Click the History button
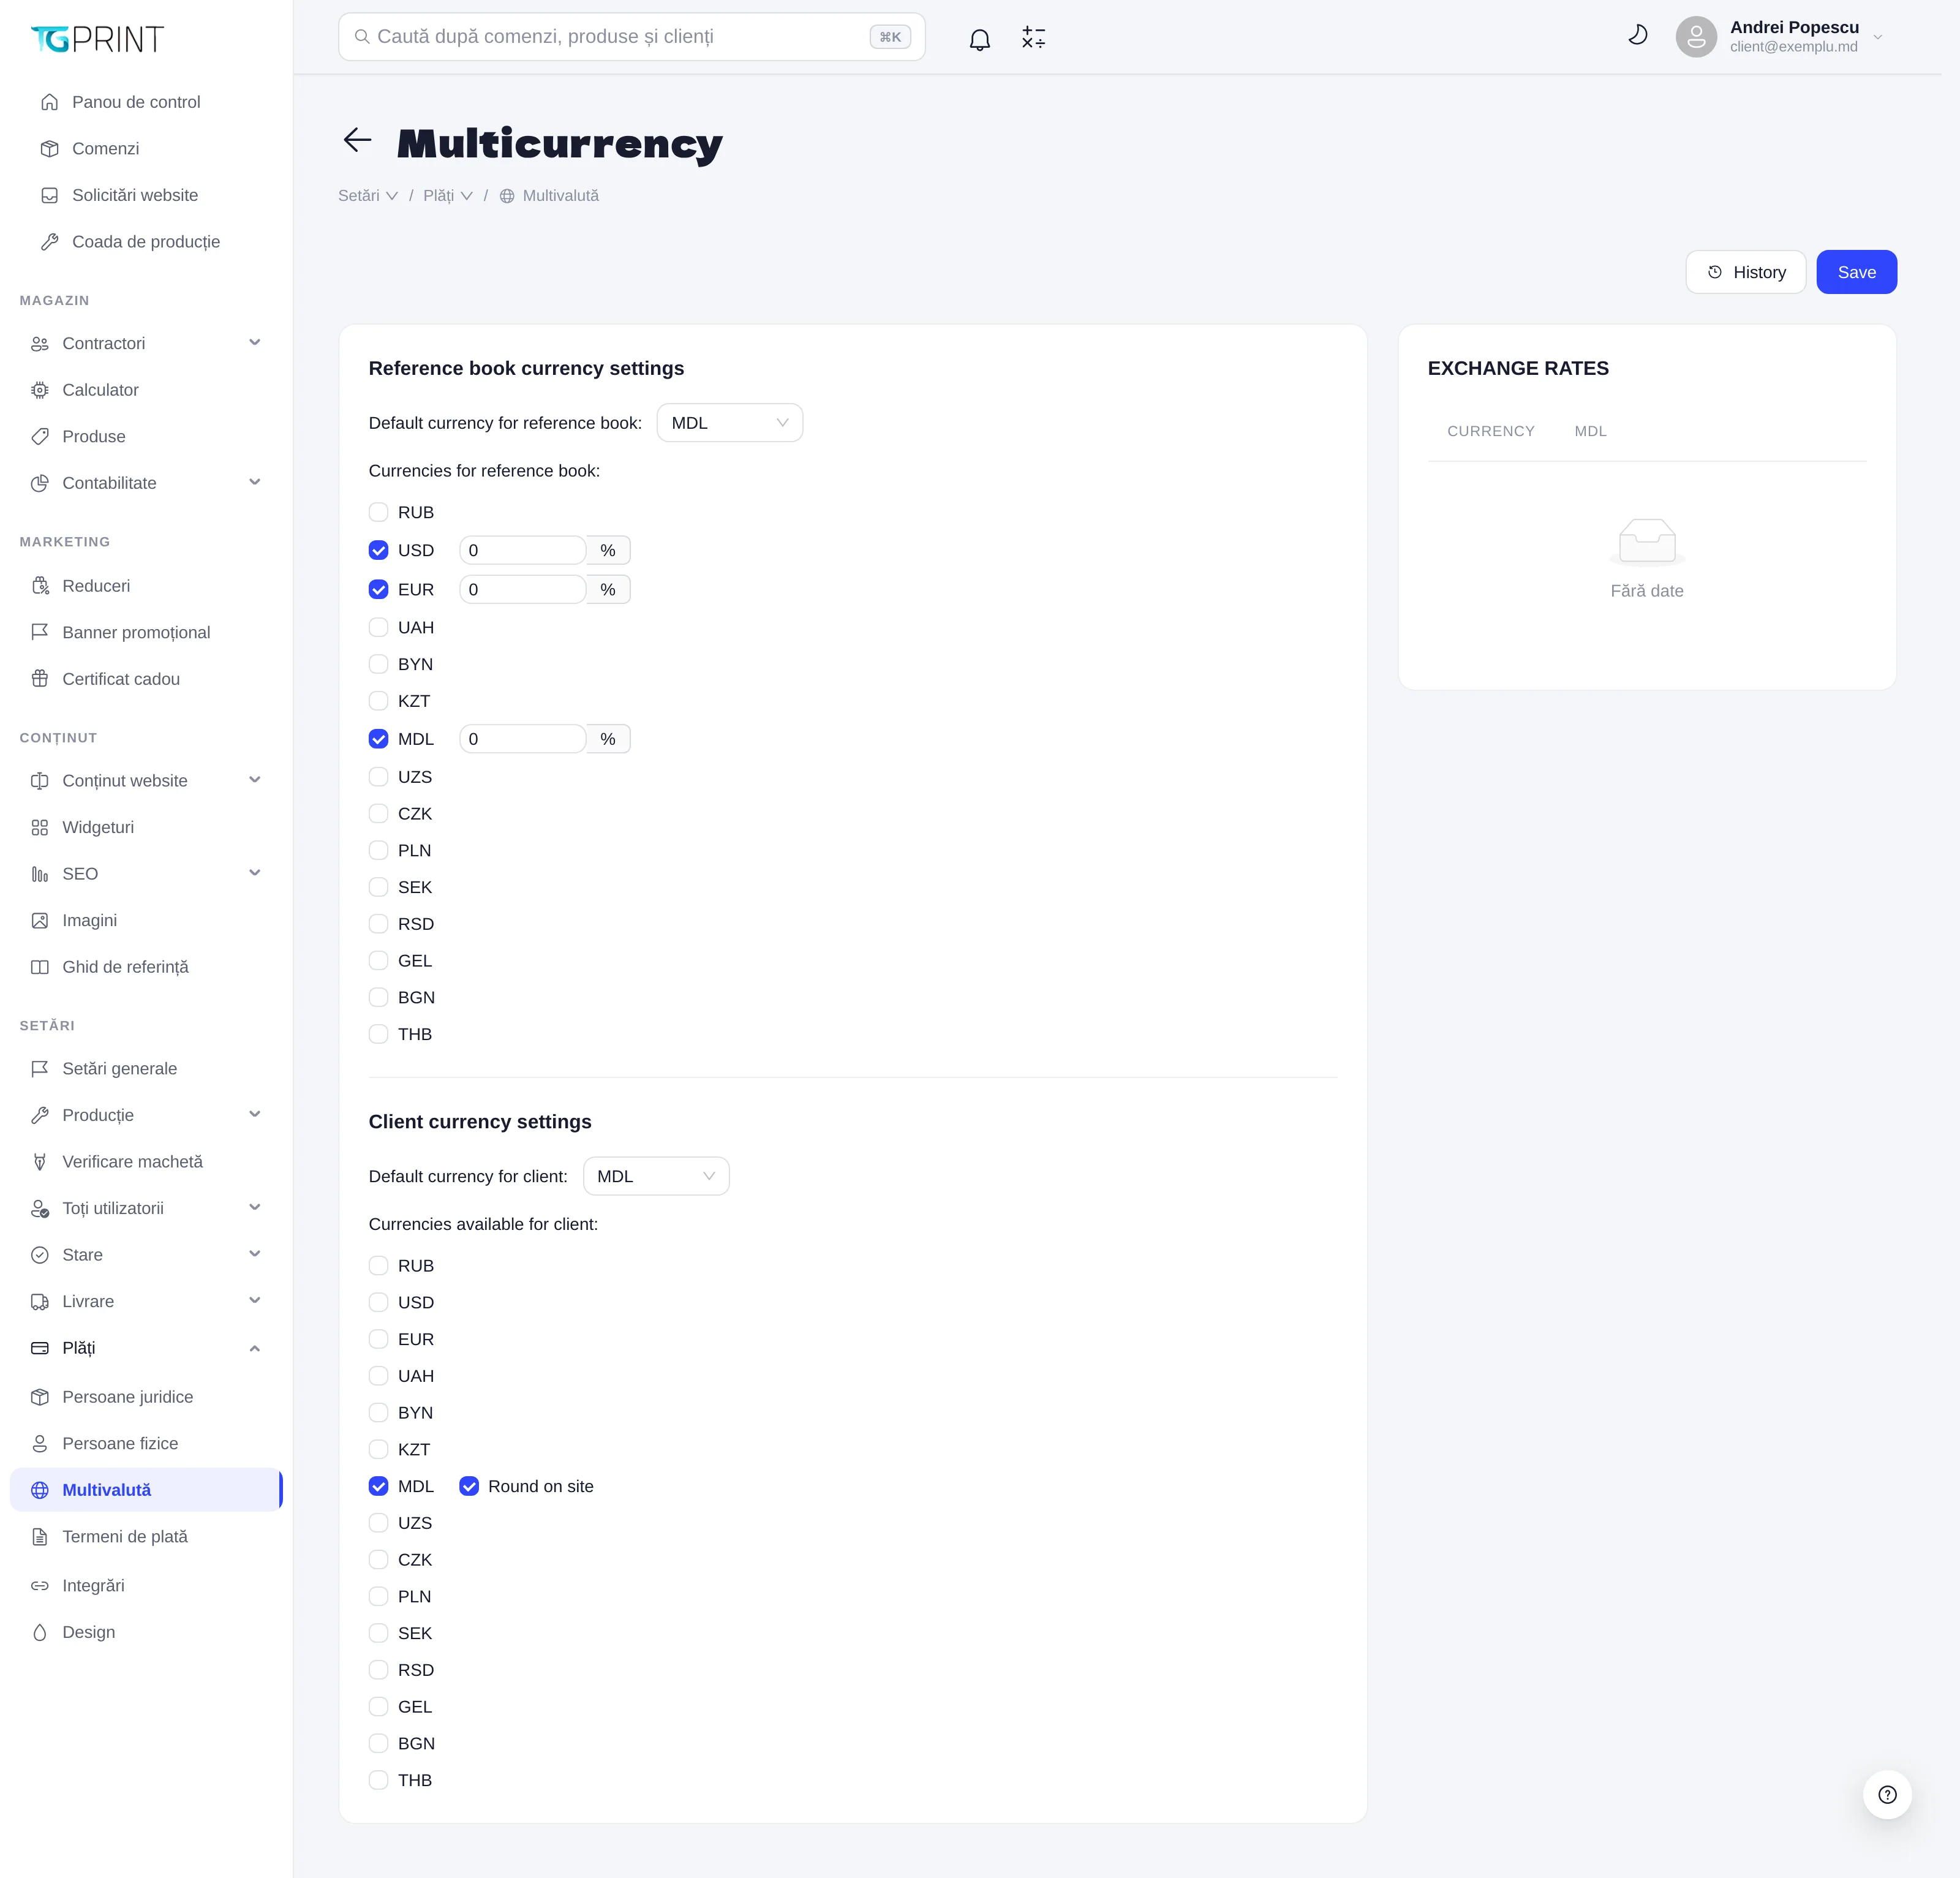 click(1745, 272)
